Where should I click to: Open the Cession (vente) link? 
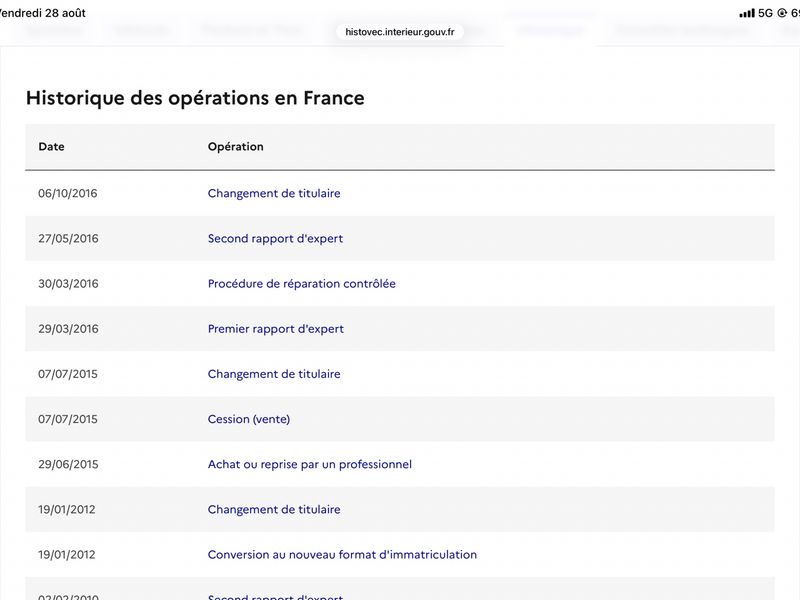click(x=248, y=419)
